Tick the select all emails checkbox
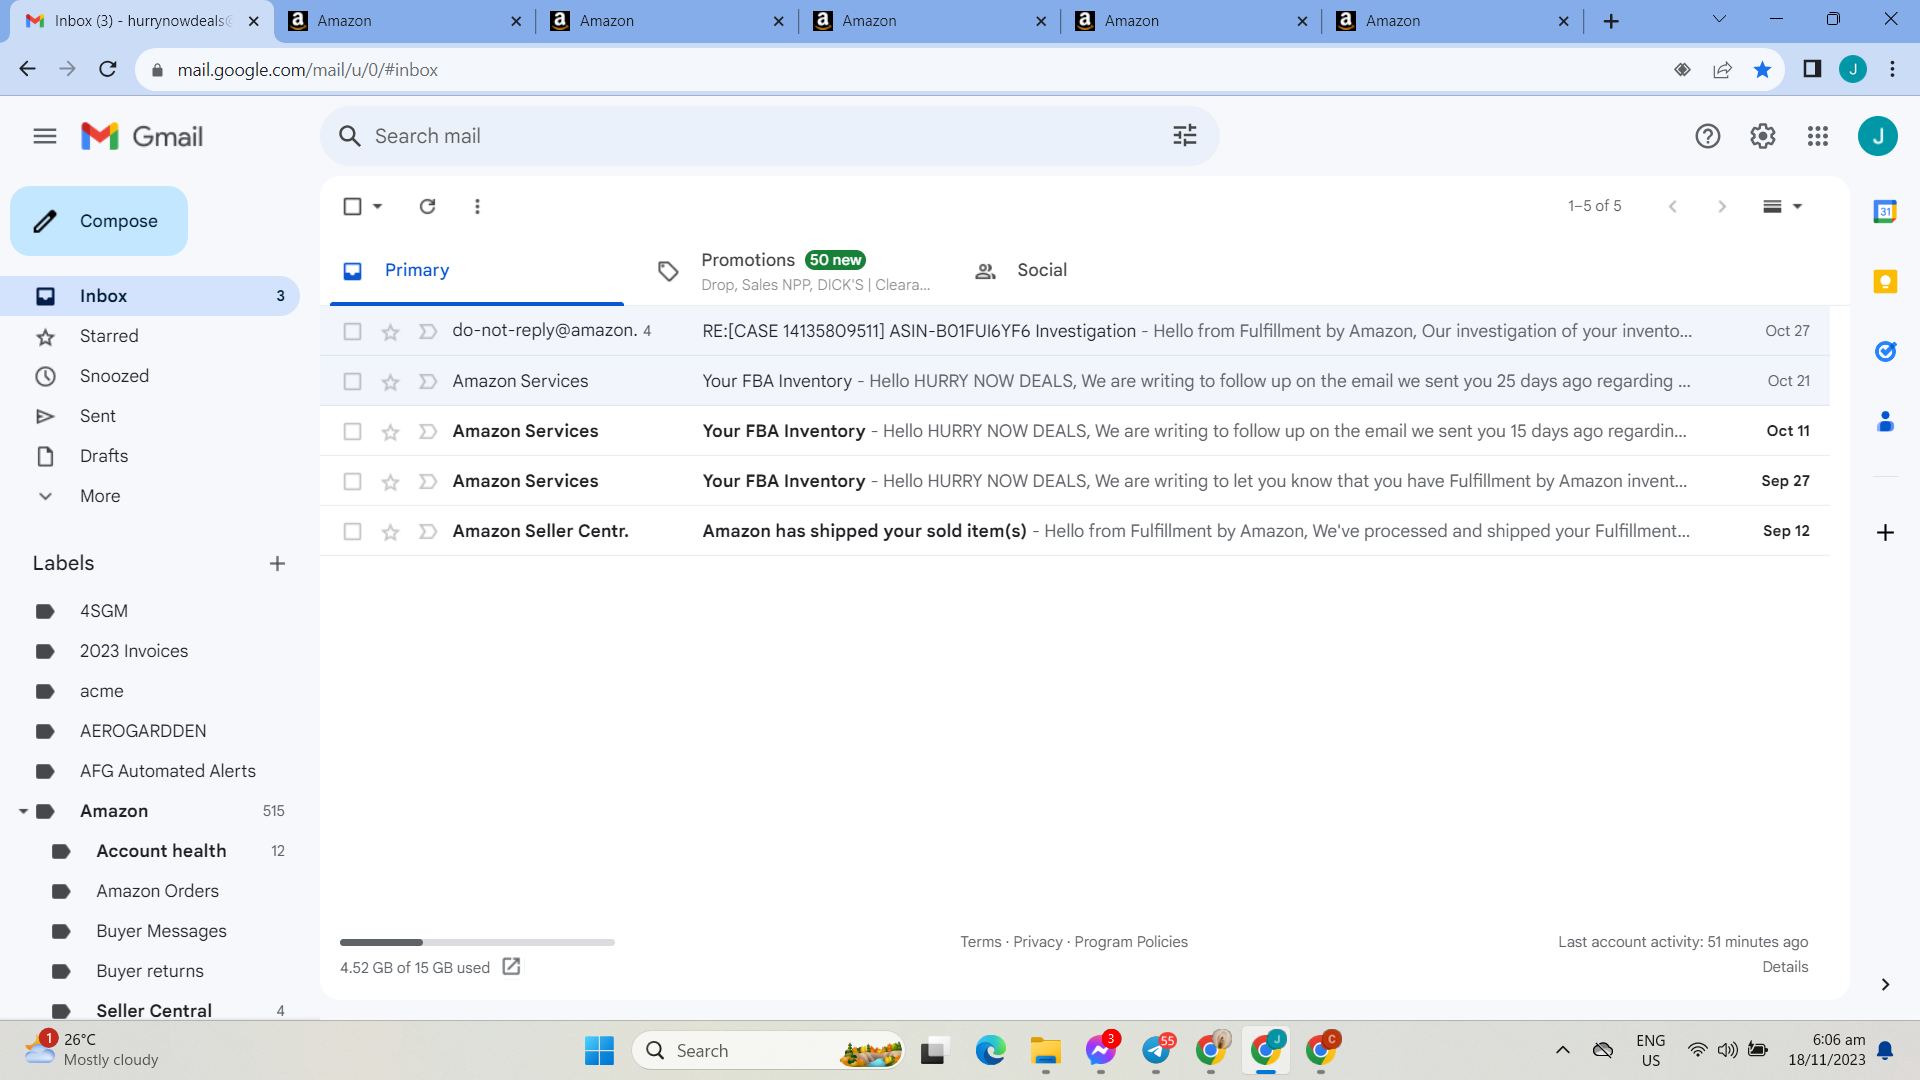Viewport: 1920px width, 1080px height. (352, 206)
